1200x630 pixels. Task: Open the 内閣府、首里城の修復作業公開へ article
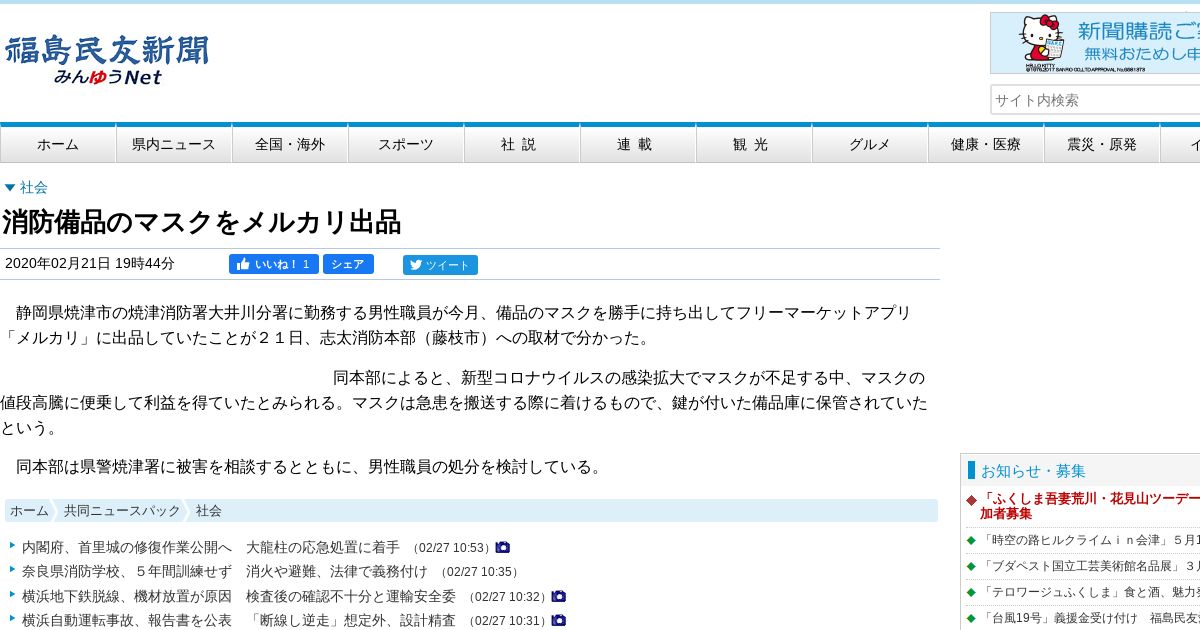(x=211, y=547)
